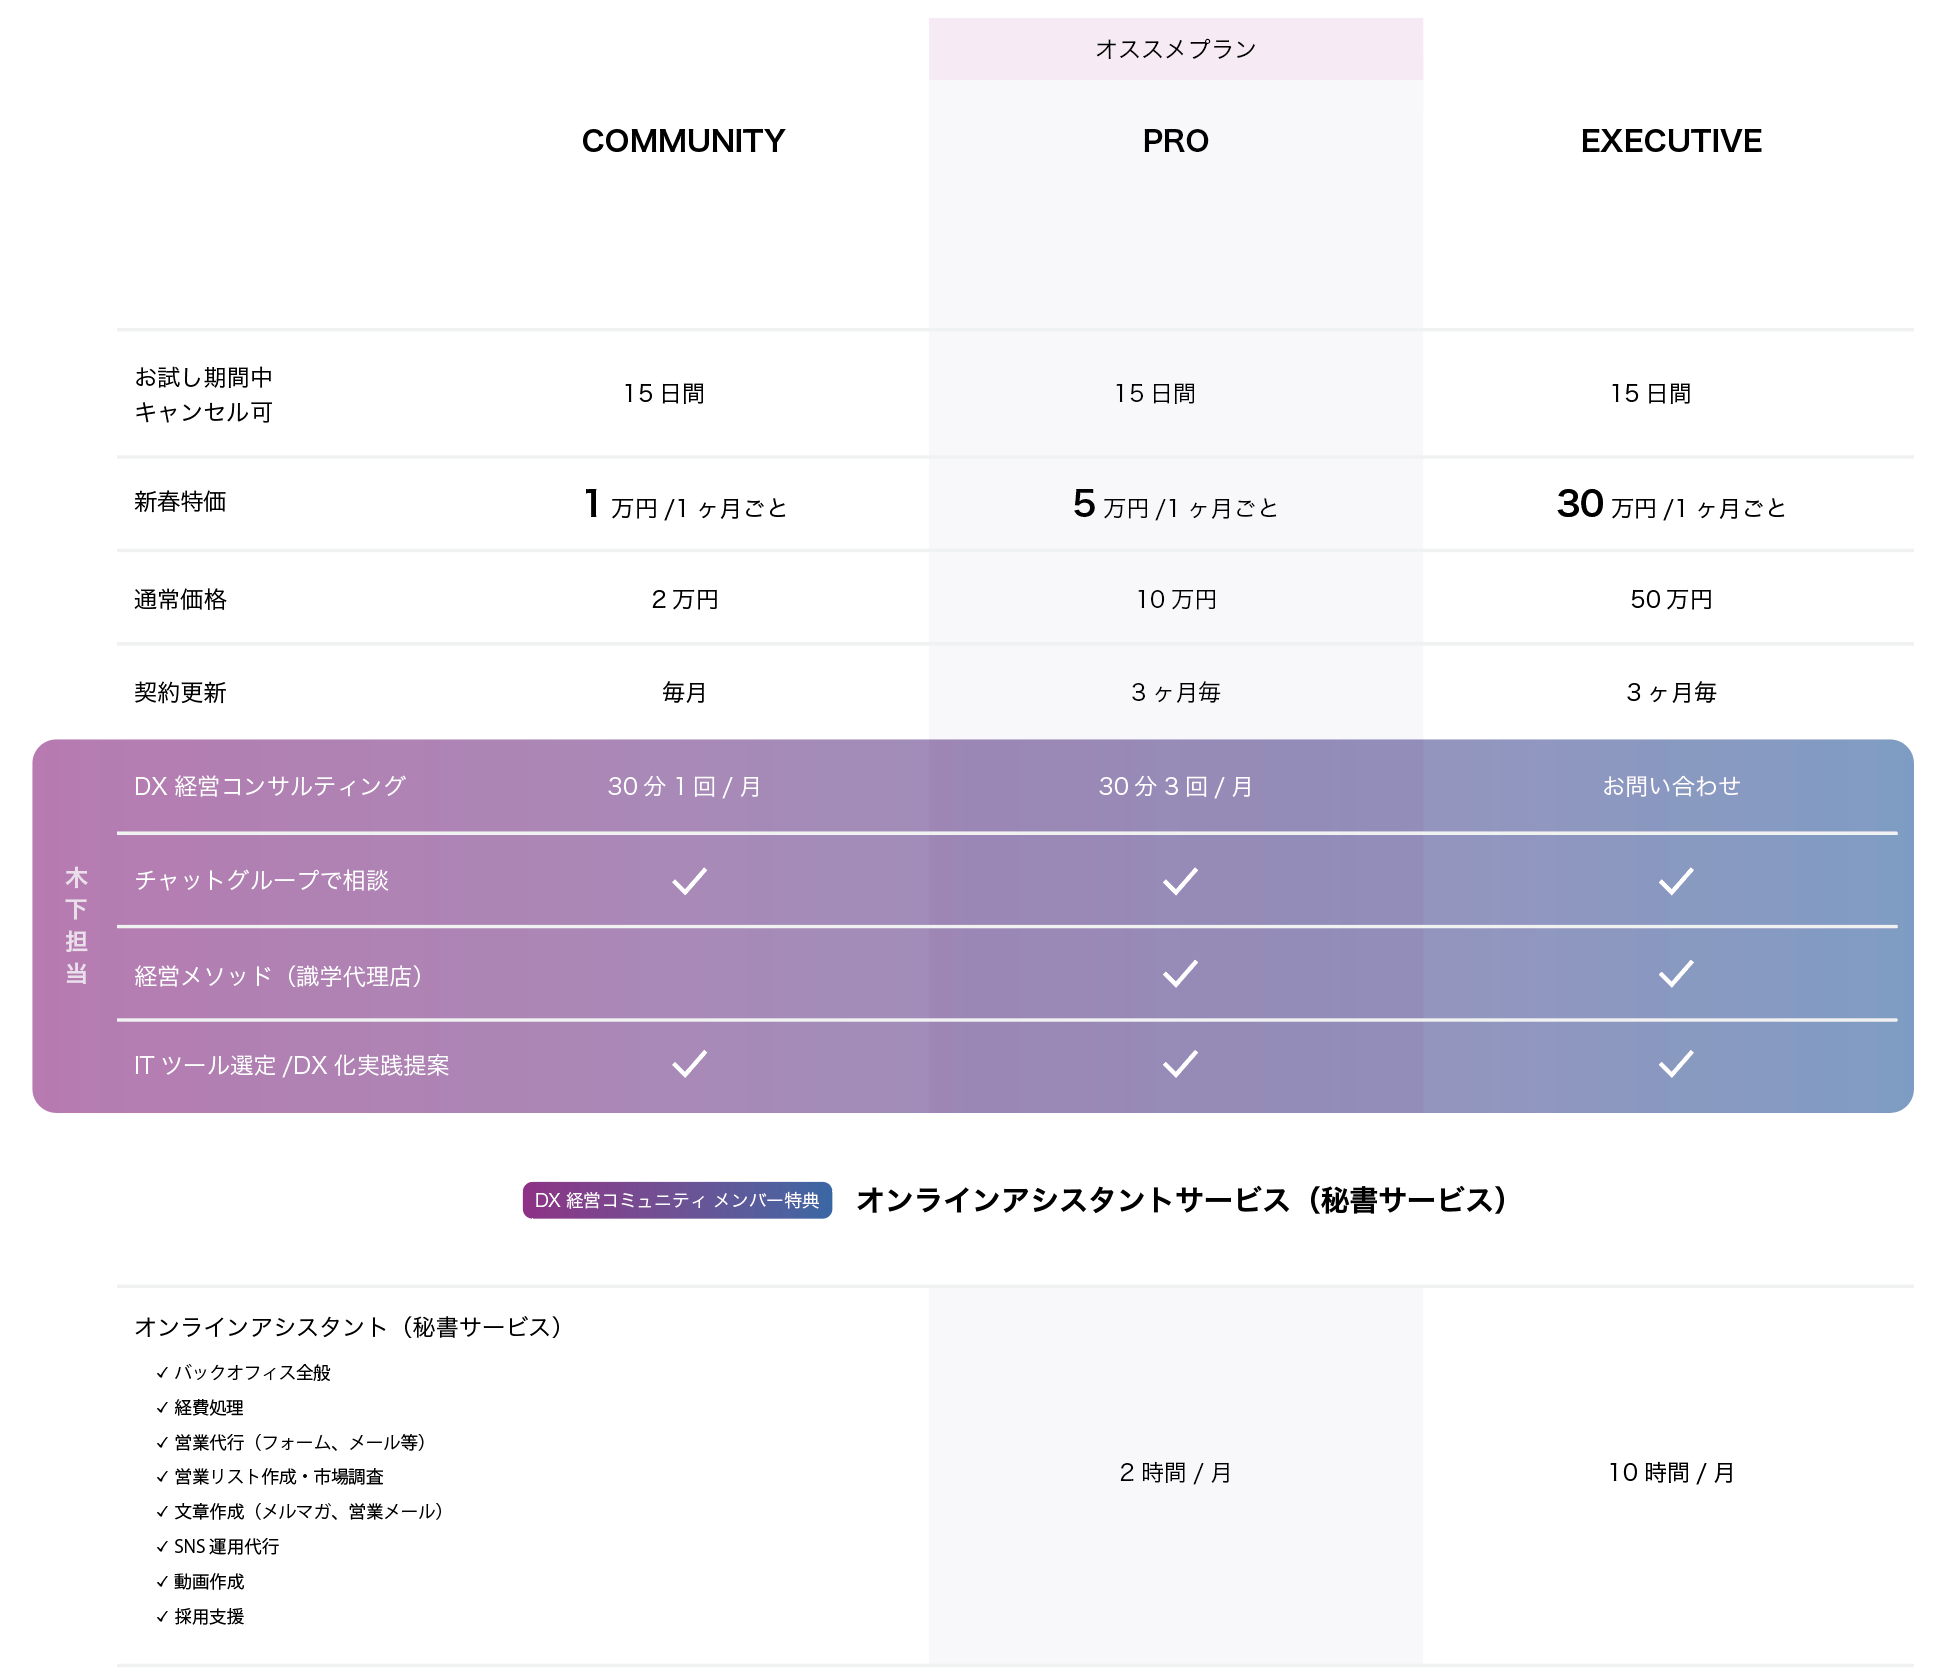
Task: Click the COMMUNITY checkmark for チャットグループで相談
Action: click(689, 881)
